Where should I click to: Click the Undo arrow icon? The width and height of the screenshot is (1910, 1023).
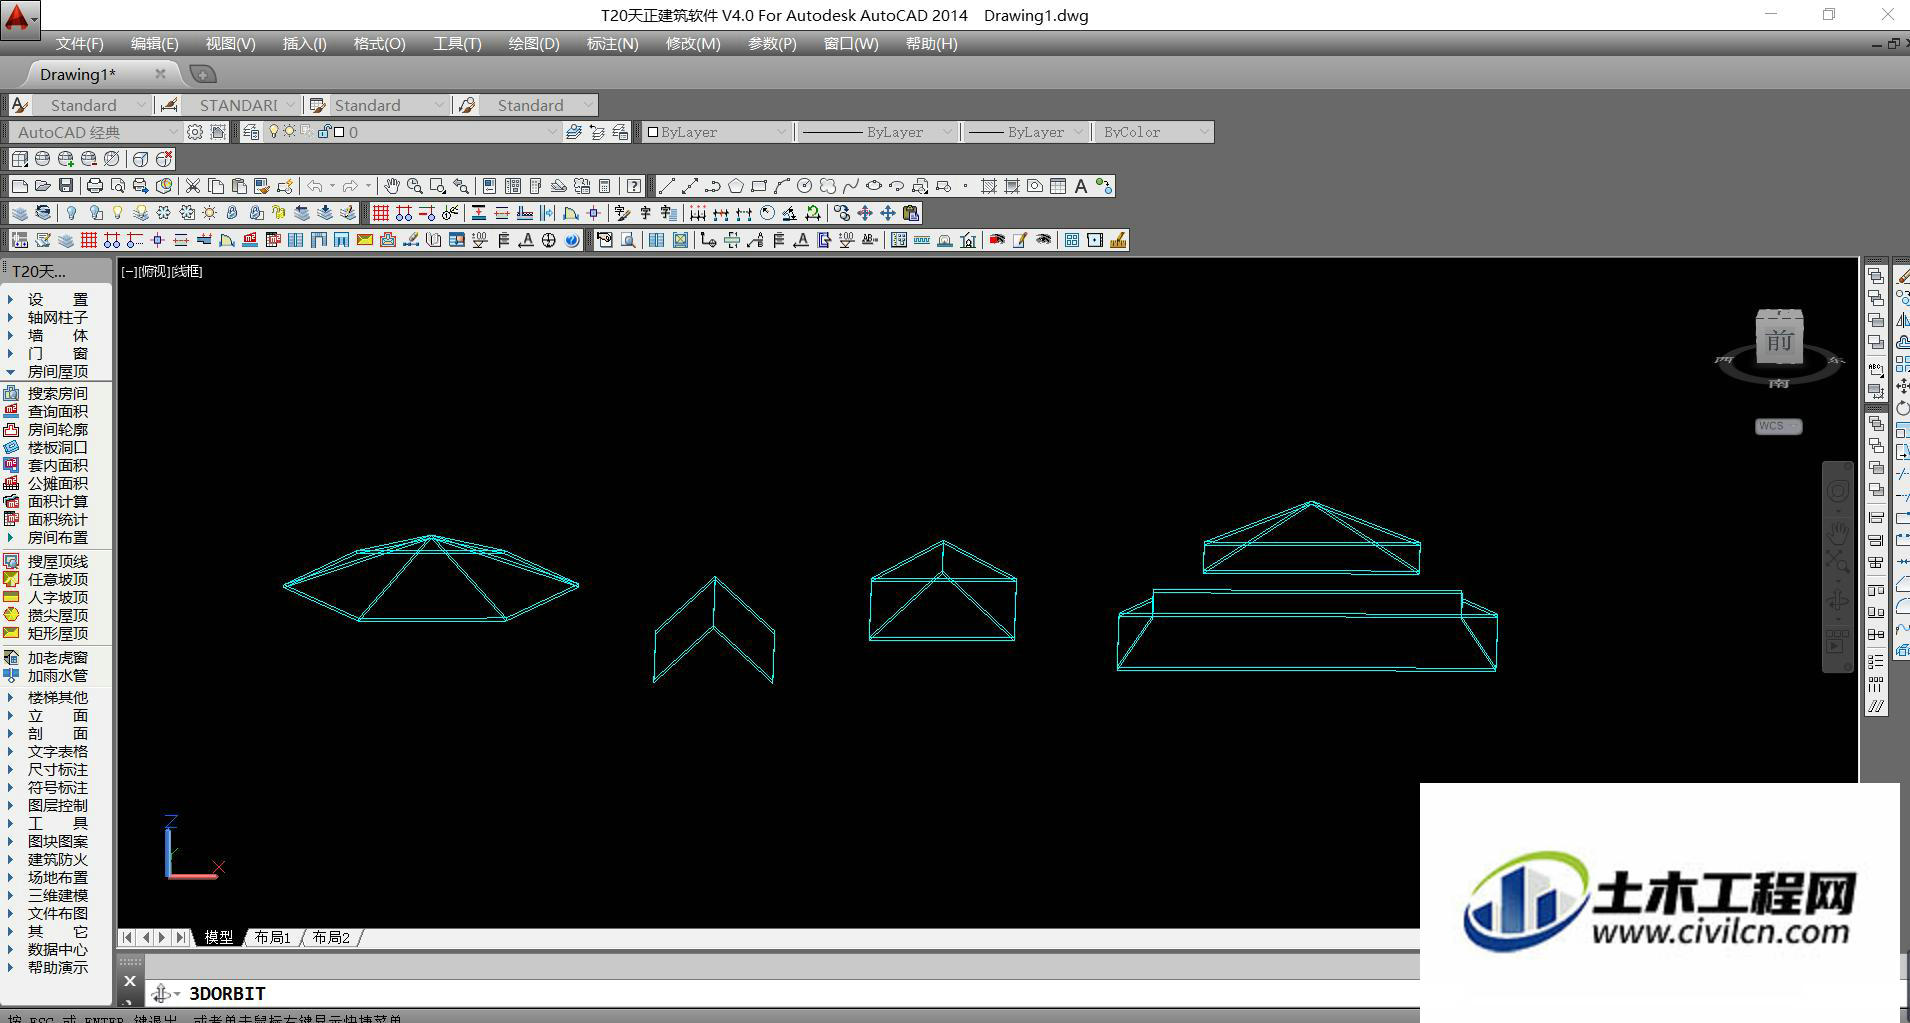point(315,186)
